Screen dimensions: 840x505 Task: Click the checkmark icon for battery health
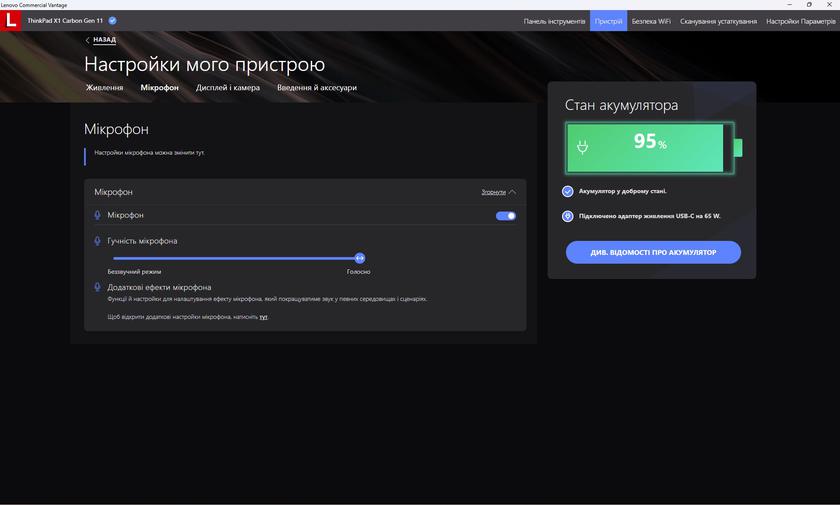[x=568, y=191]
